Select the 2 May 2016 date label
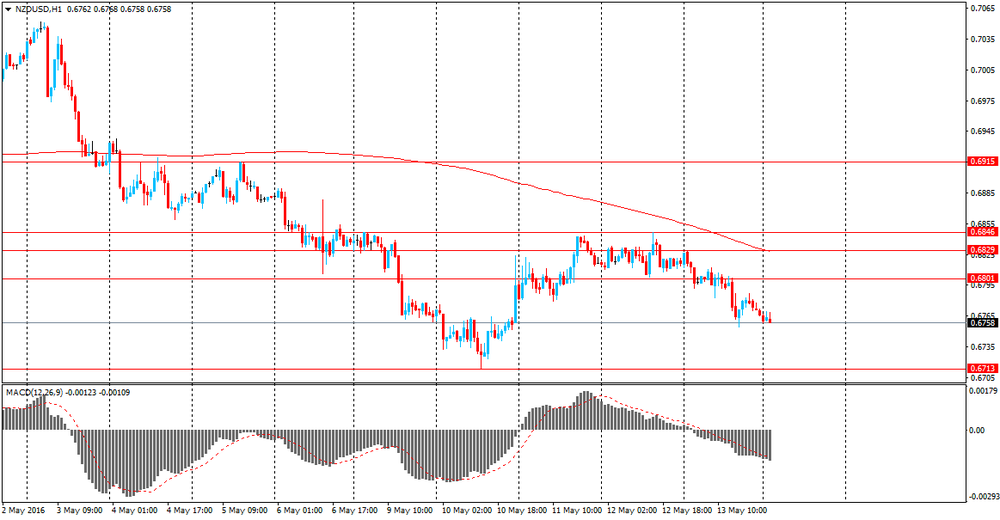The height and width of the screenshot is (520, 1000). pyautogui.click(x=23, y=510)
